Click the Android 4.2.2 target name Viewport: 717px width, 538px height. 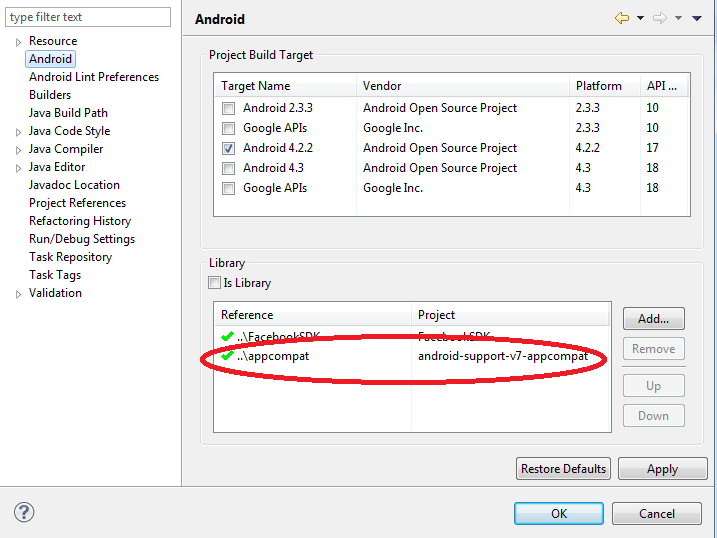coord(278,148)
